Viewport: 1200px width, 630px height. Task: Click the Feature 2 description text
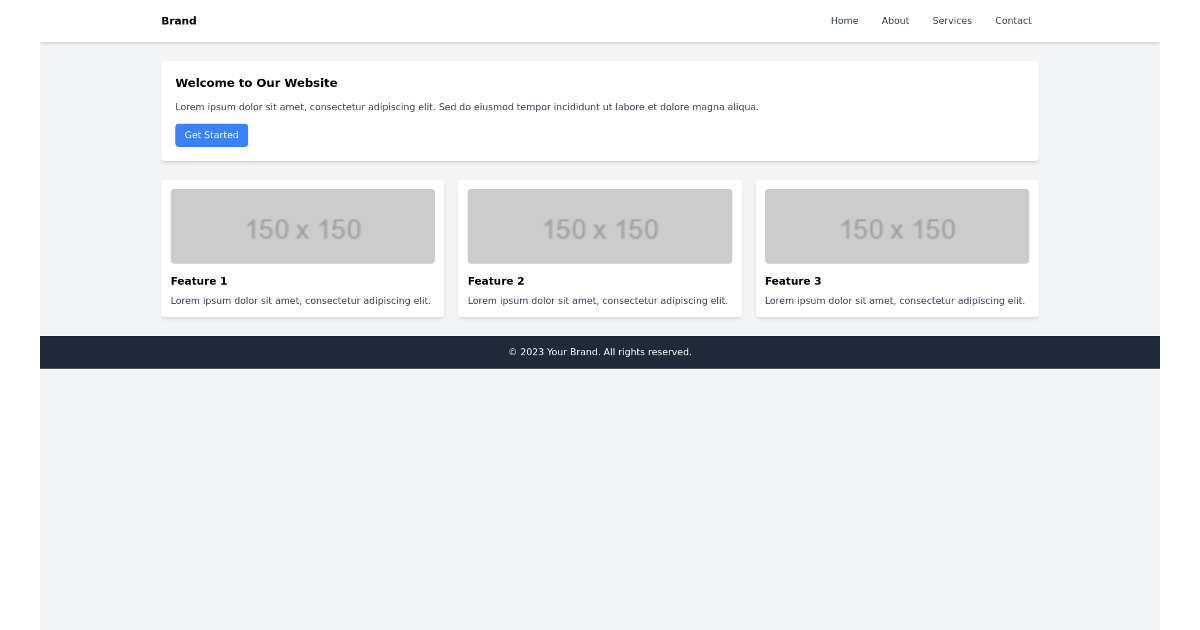click(x=597, y=300)
